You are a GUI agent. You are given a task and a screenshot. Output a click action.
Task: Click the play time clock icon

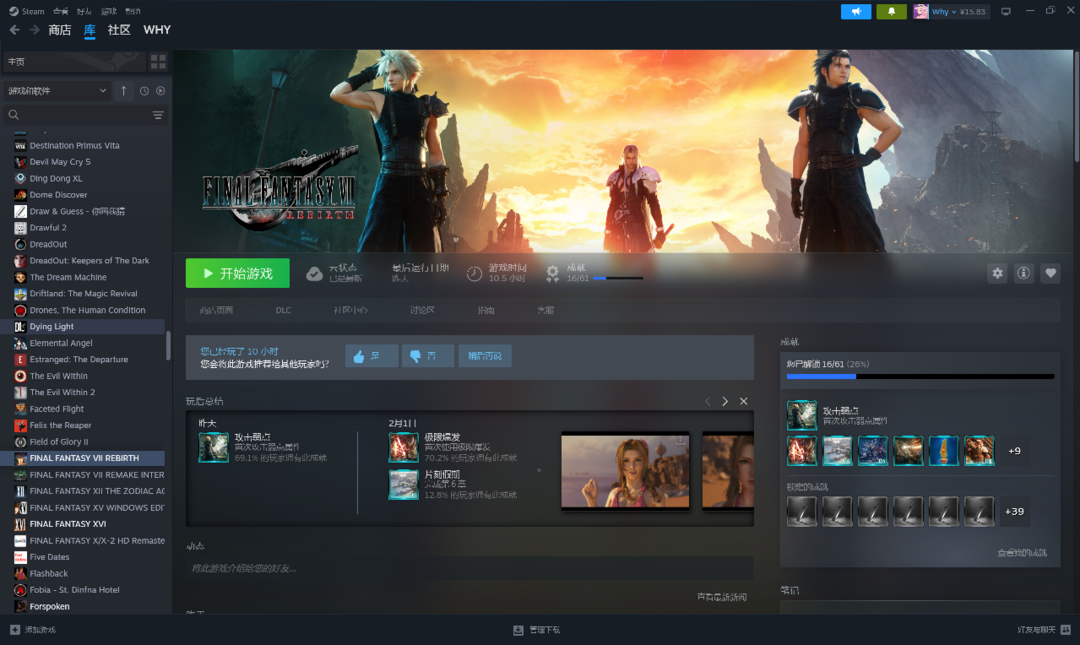pos(474,274)
